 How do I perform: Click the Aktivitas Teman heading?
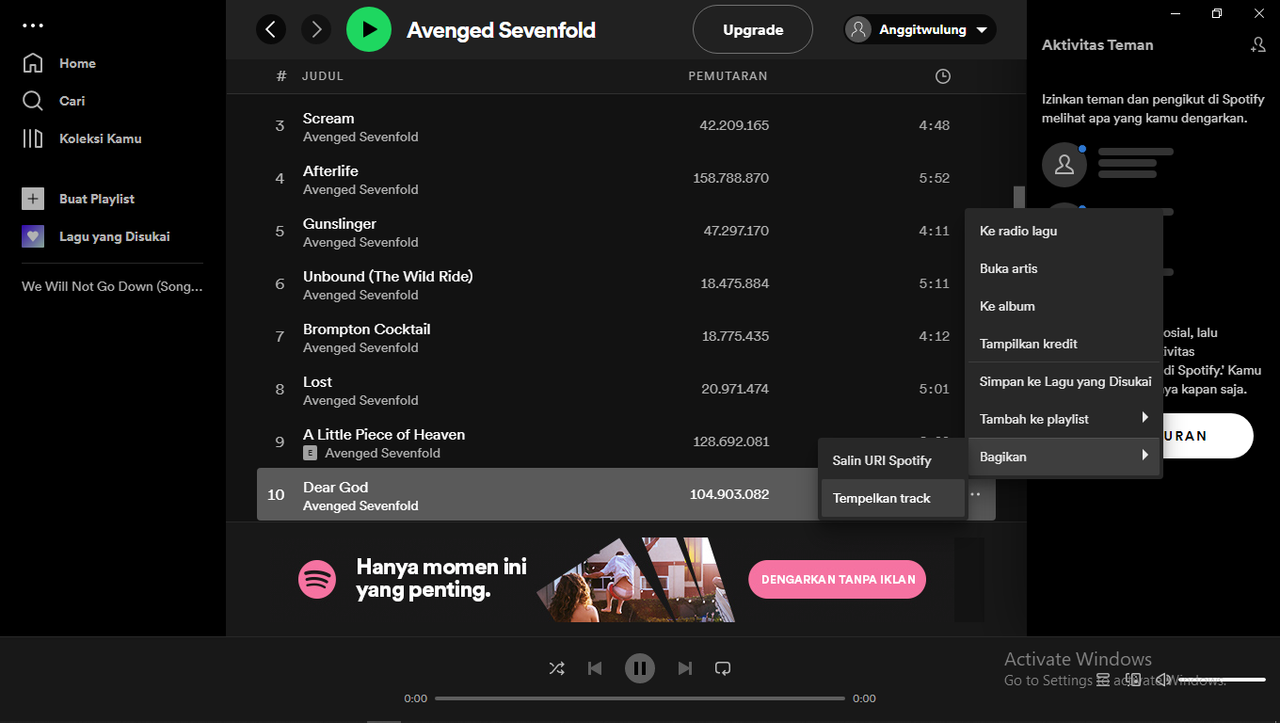pos(1098,45)
